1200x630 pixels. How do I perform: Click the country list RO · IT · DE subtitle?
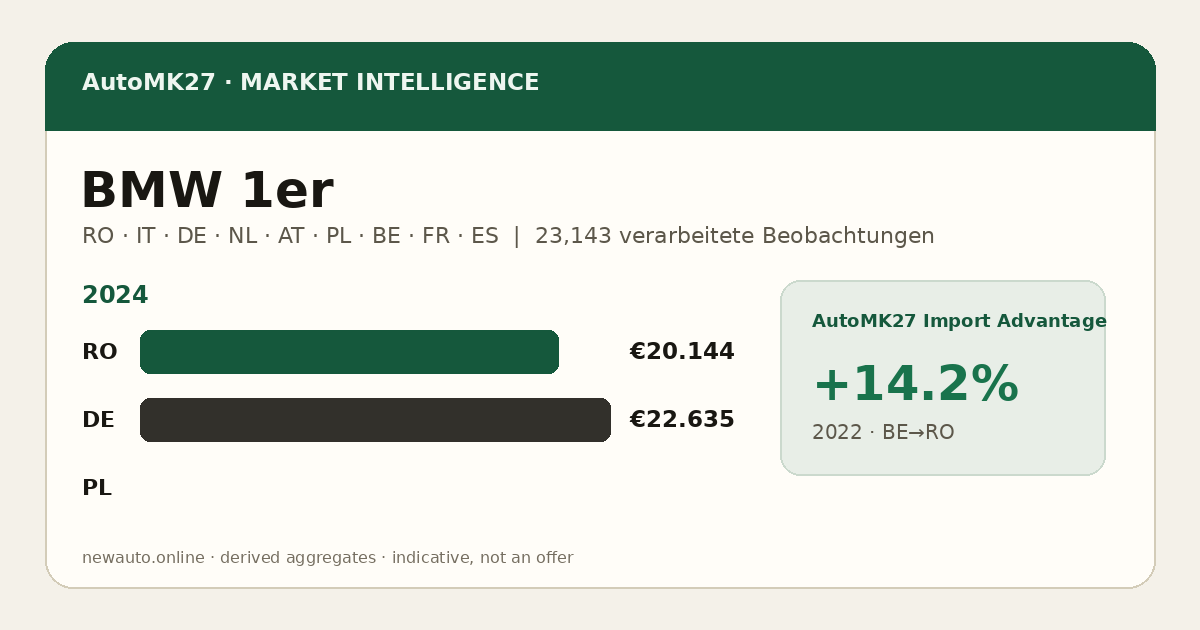[290, 236]
